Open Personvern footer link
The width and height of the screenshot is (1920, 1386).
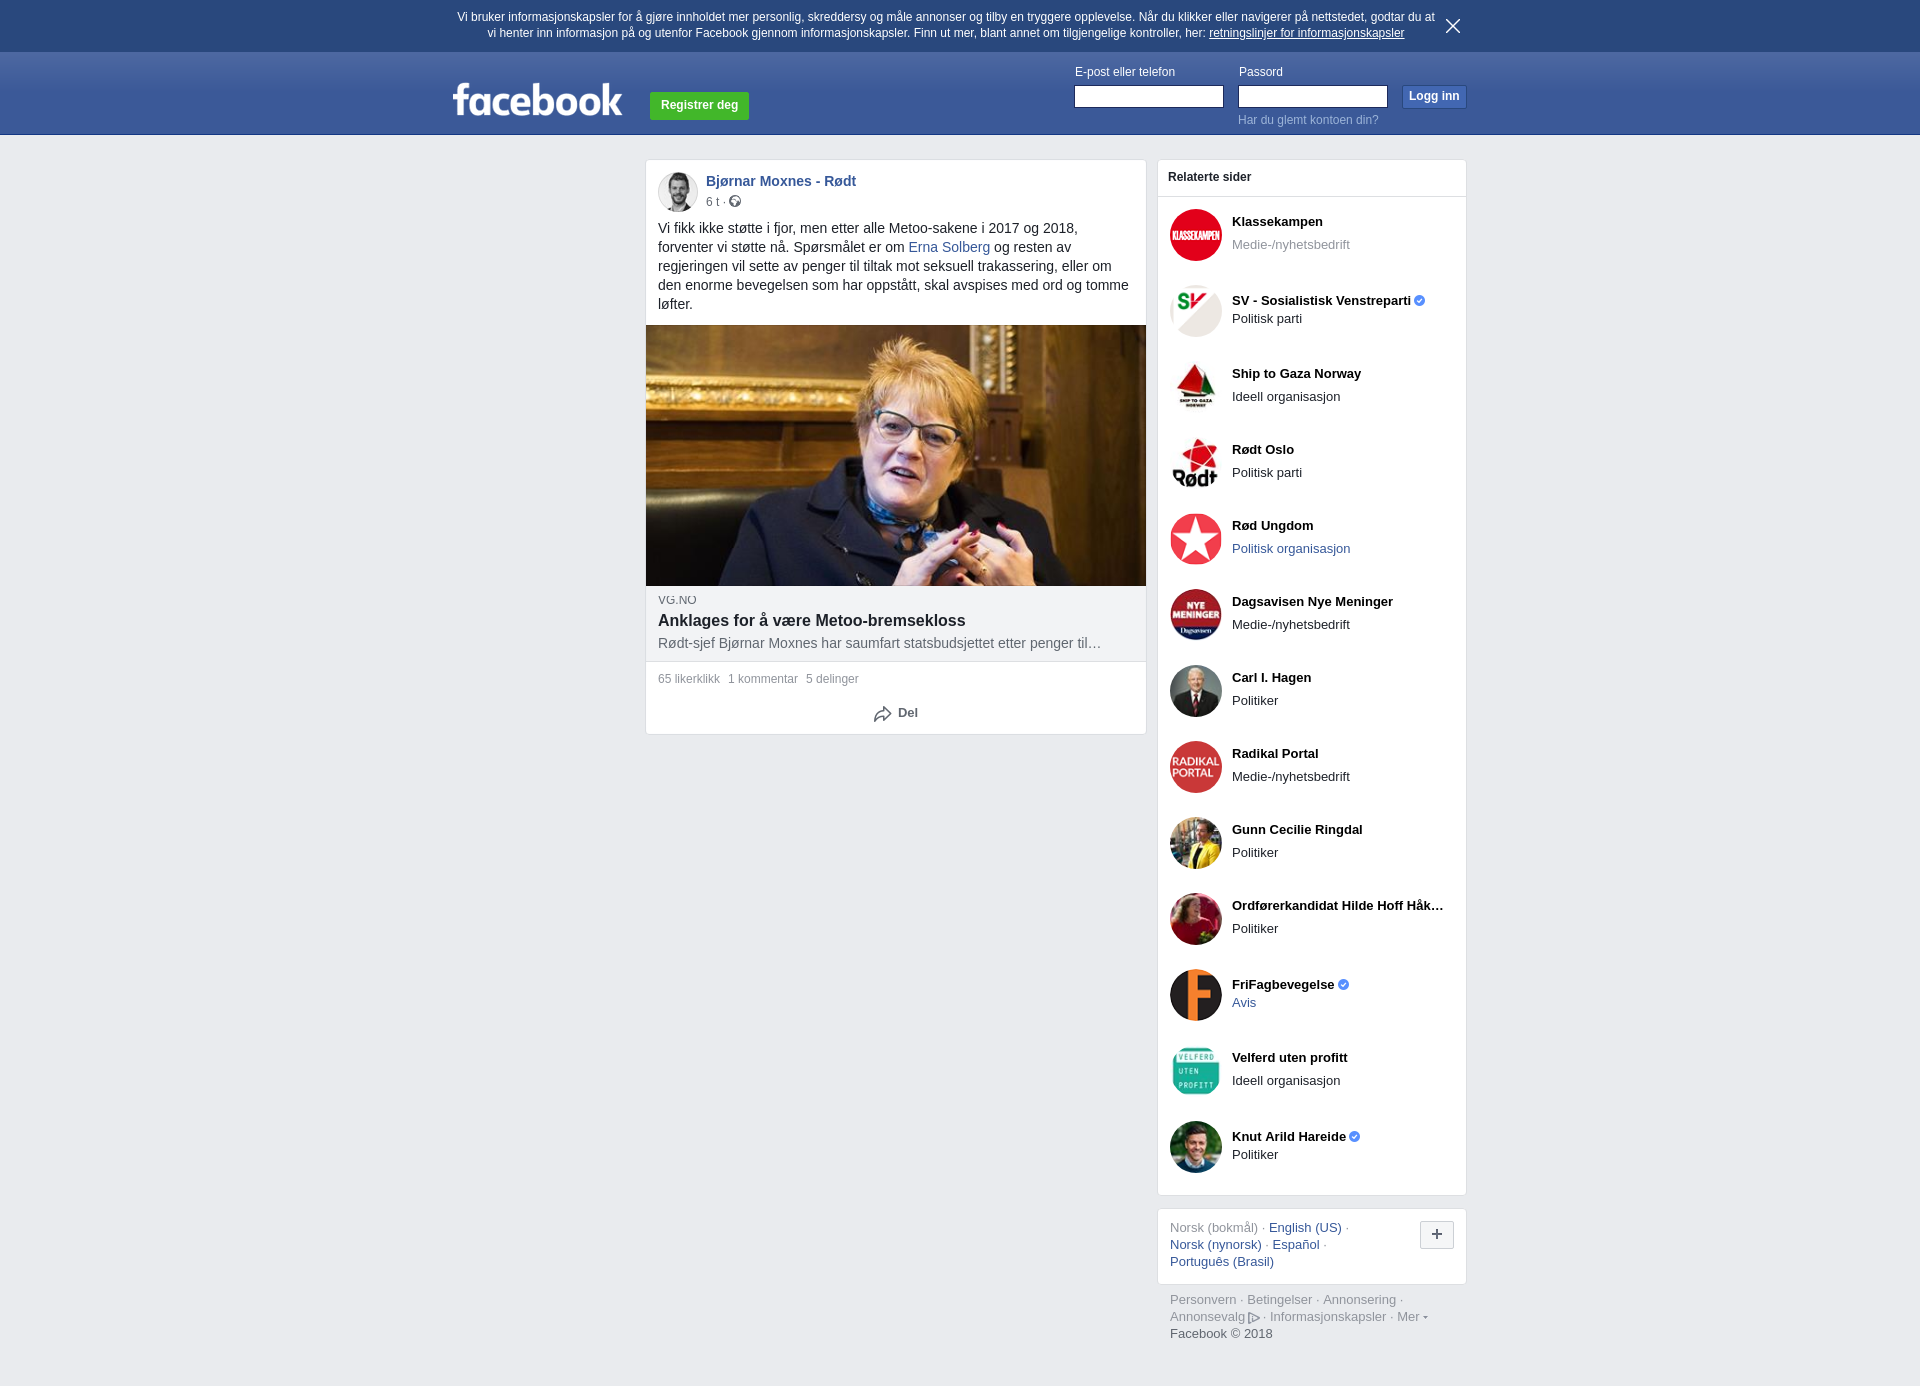pos(1203,1300)
